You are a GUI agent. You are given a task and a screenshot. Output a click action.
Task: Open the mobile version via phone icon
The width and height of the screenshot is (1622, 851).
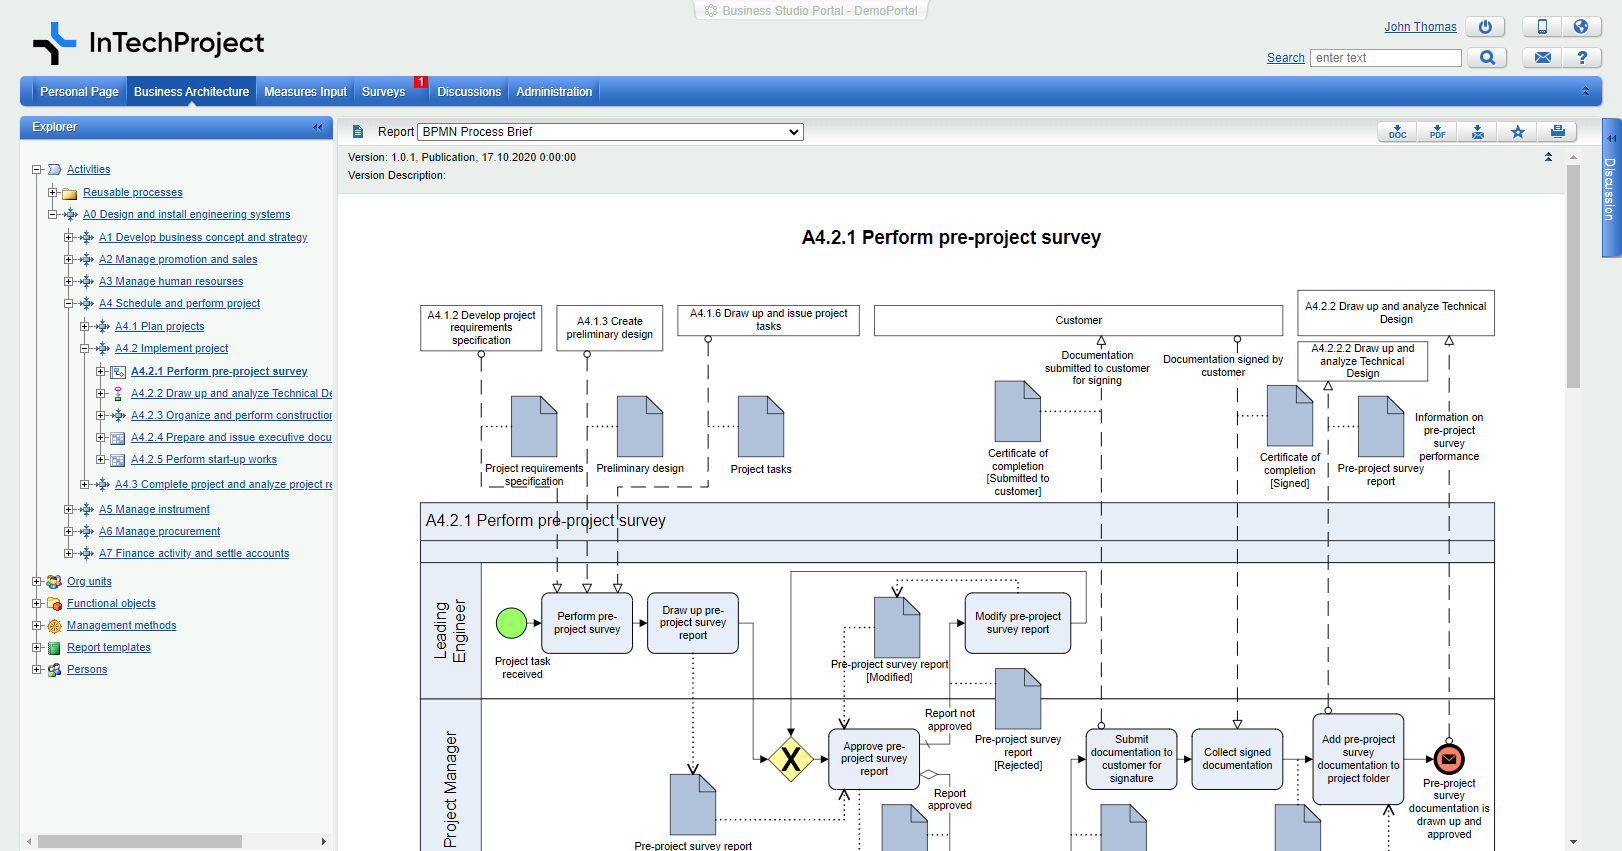pyautogui.click(x=1542, y=27)
